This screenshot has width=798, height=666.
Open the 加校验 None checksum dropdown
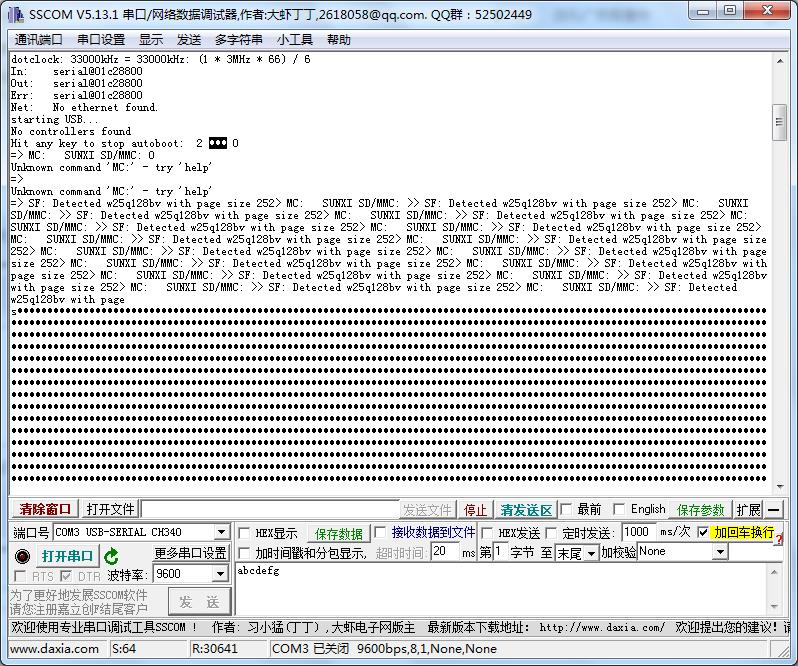click(x=720, y=552)
